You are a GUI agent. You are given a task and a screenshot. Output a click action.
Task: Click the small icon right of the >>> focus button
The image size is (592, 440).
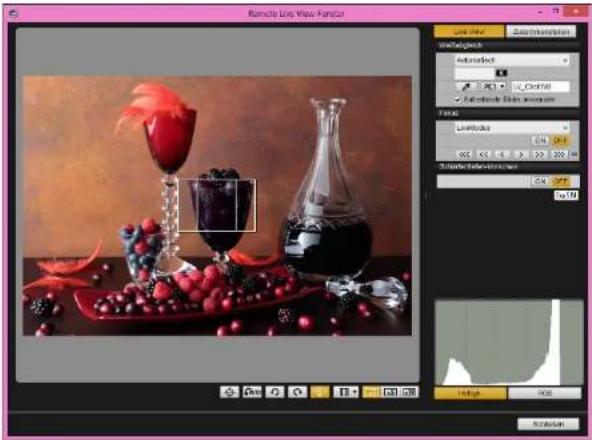click(x=574, y=154)
